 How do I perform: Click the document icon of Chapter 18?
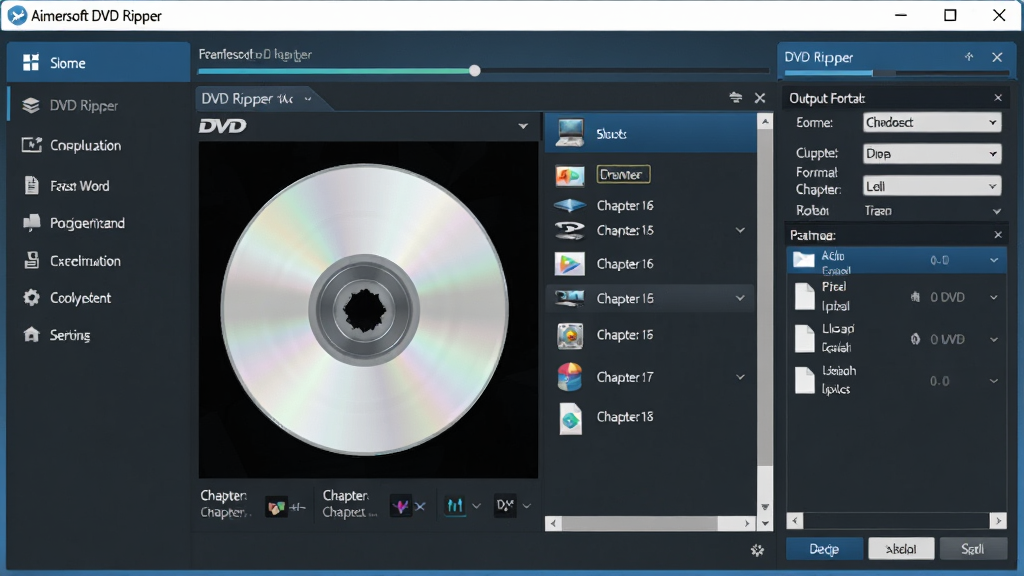coord(570,419)
